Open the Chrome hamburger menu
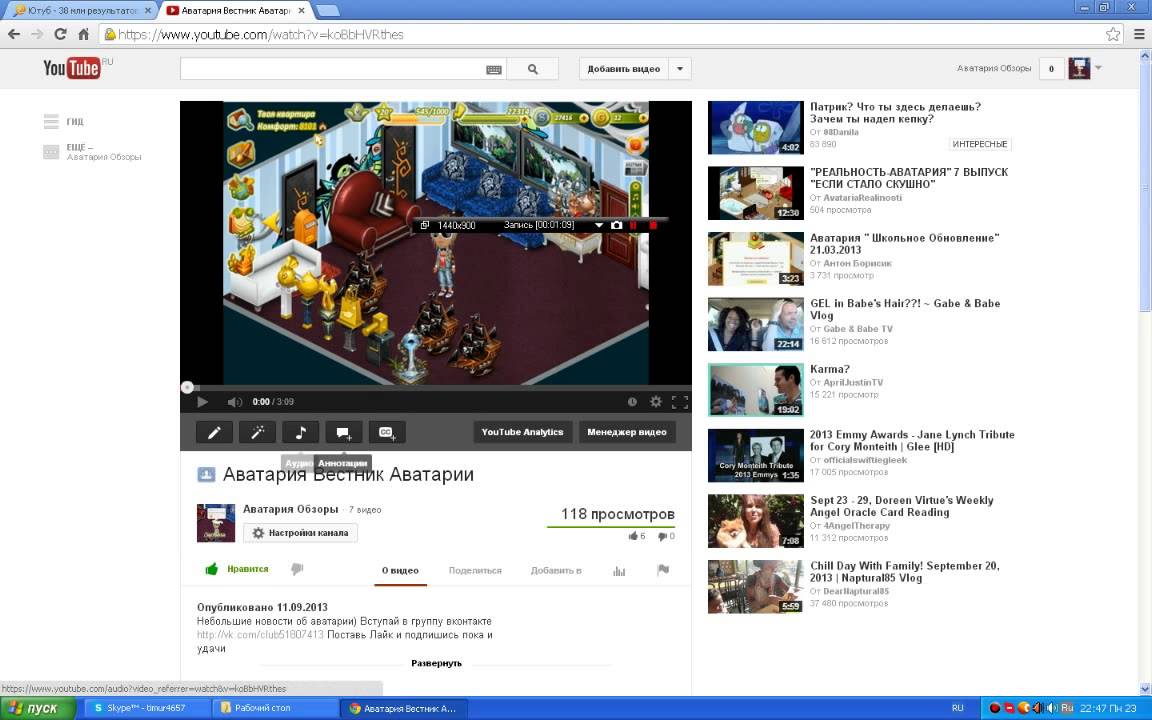The width and height of the screenshot is (1152, 720). pos(1139,35)
